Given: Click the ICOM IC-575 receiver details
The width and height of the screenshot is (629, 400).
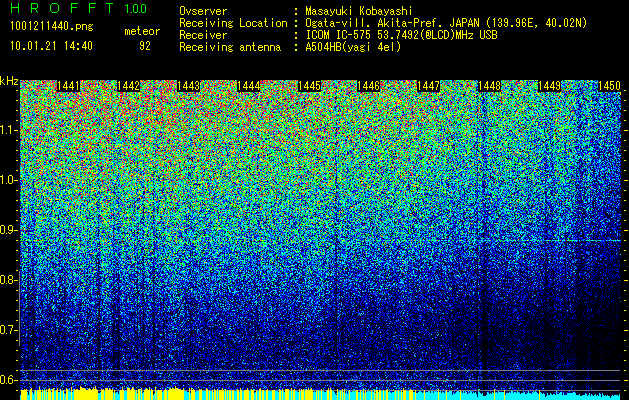Looking at the screenshot, I should click(402, 35).
